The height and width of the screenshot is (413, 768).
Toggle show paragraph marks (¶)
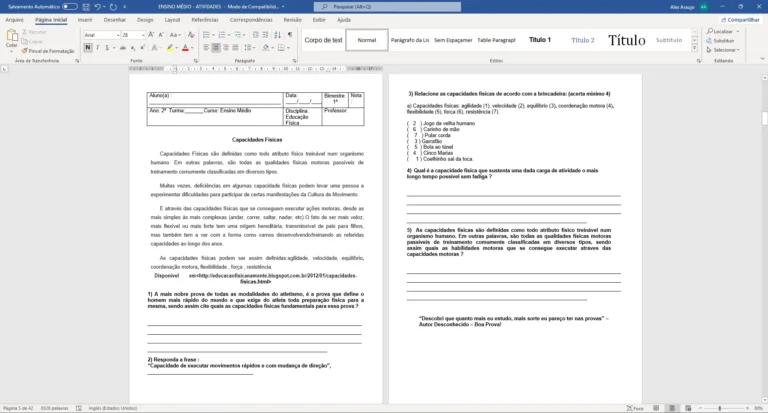point(290,35)
